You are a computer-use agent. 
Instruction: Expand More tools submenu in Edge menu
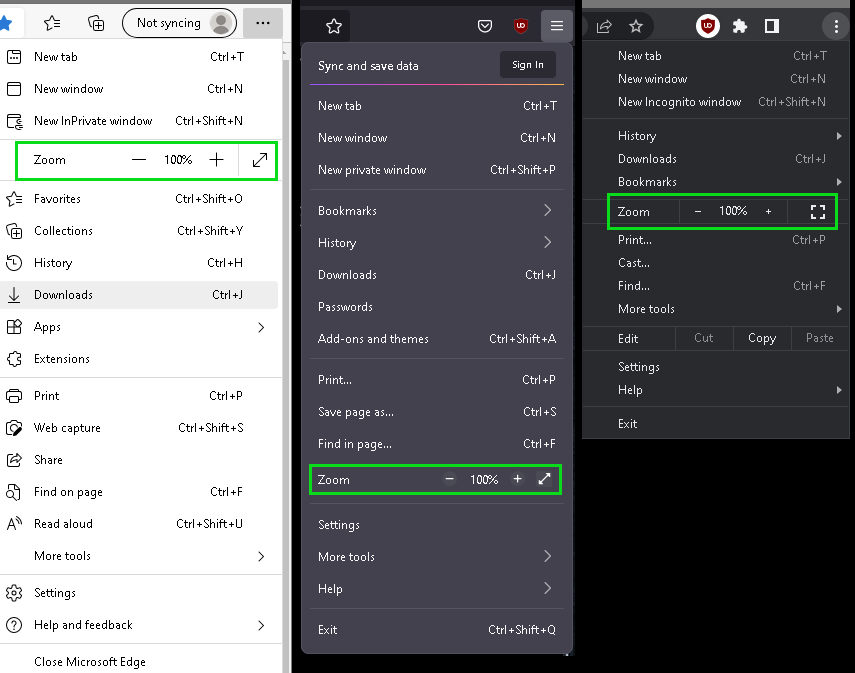click(139, 556)
